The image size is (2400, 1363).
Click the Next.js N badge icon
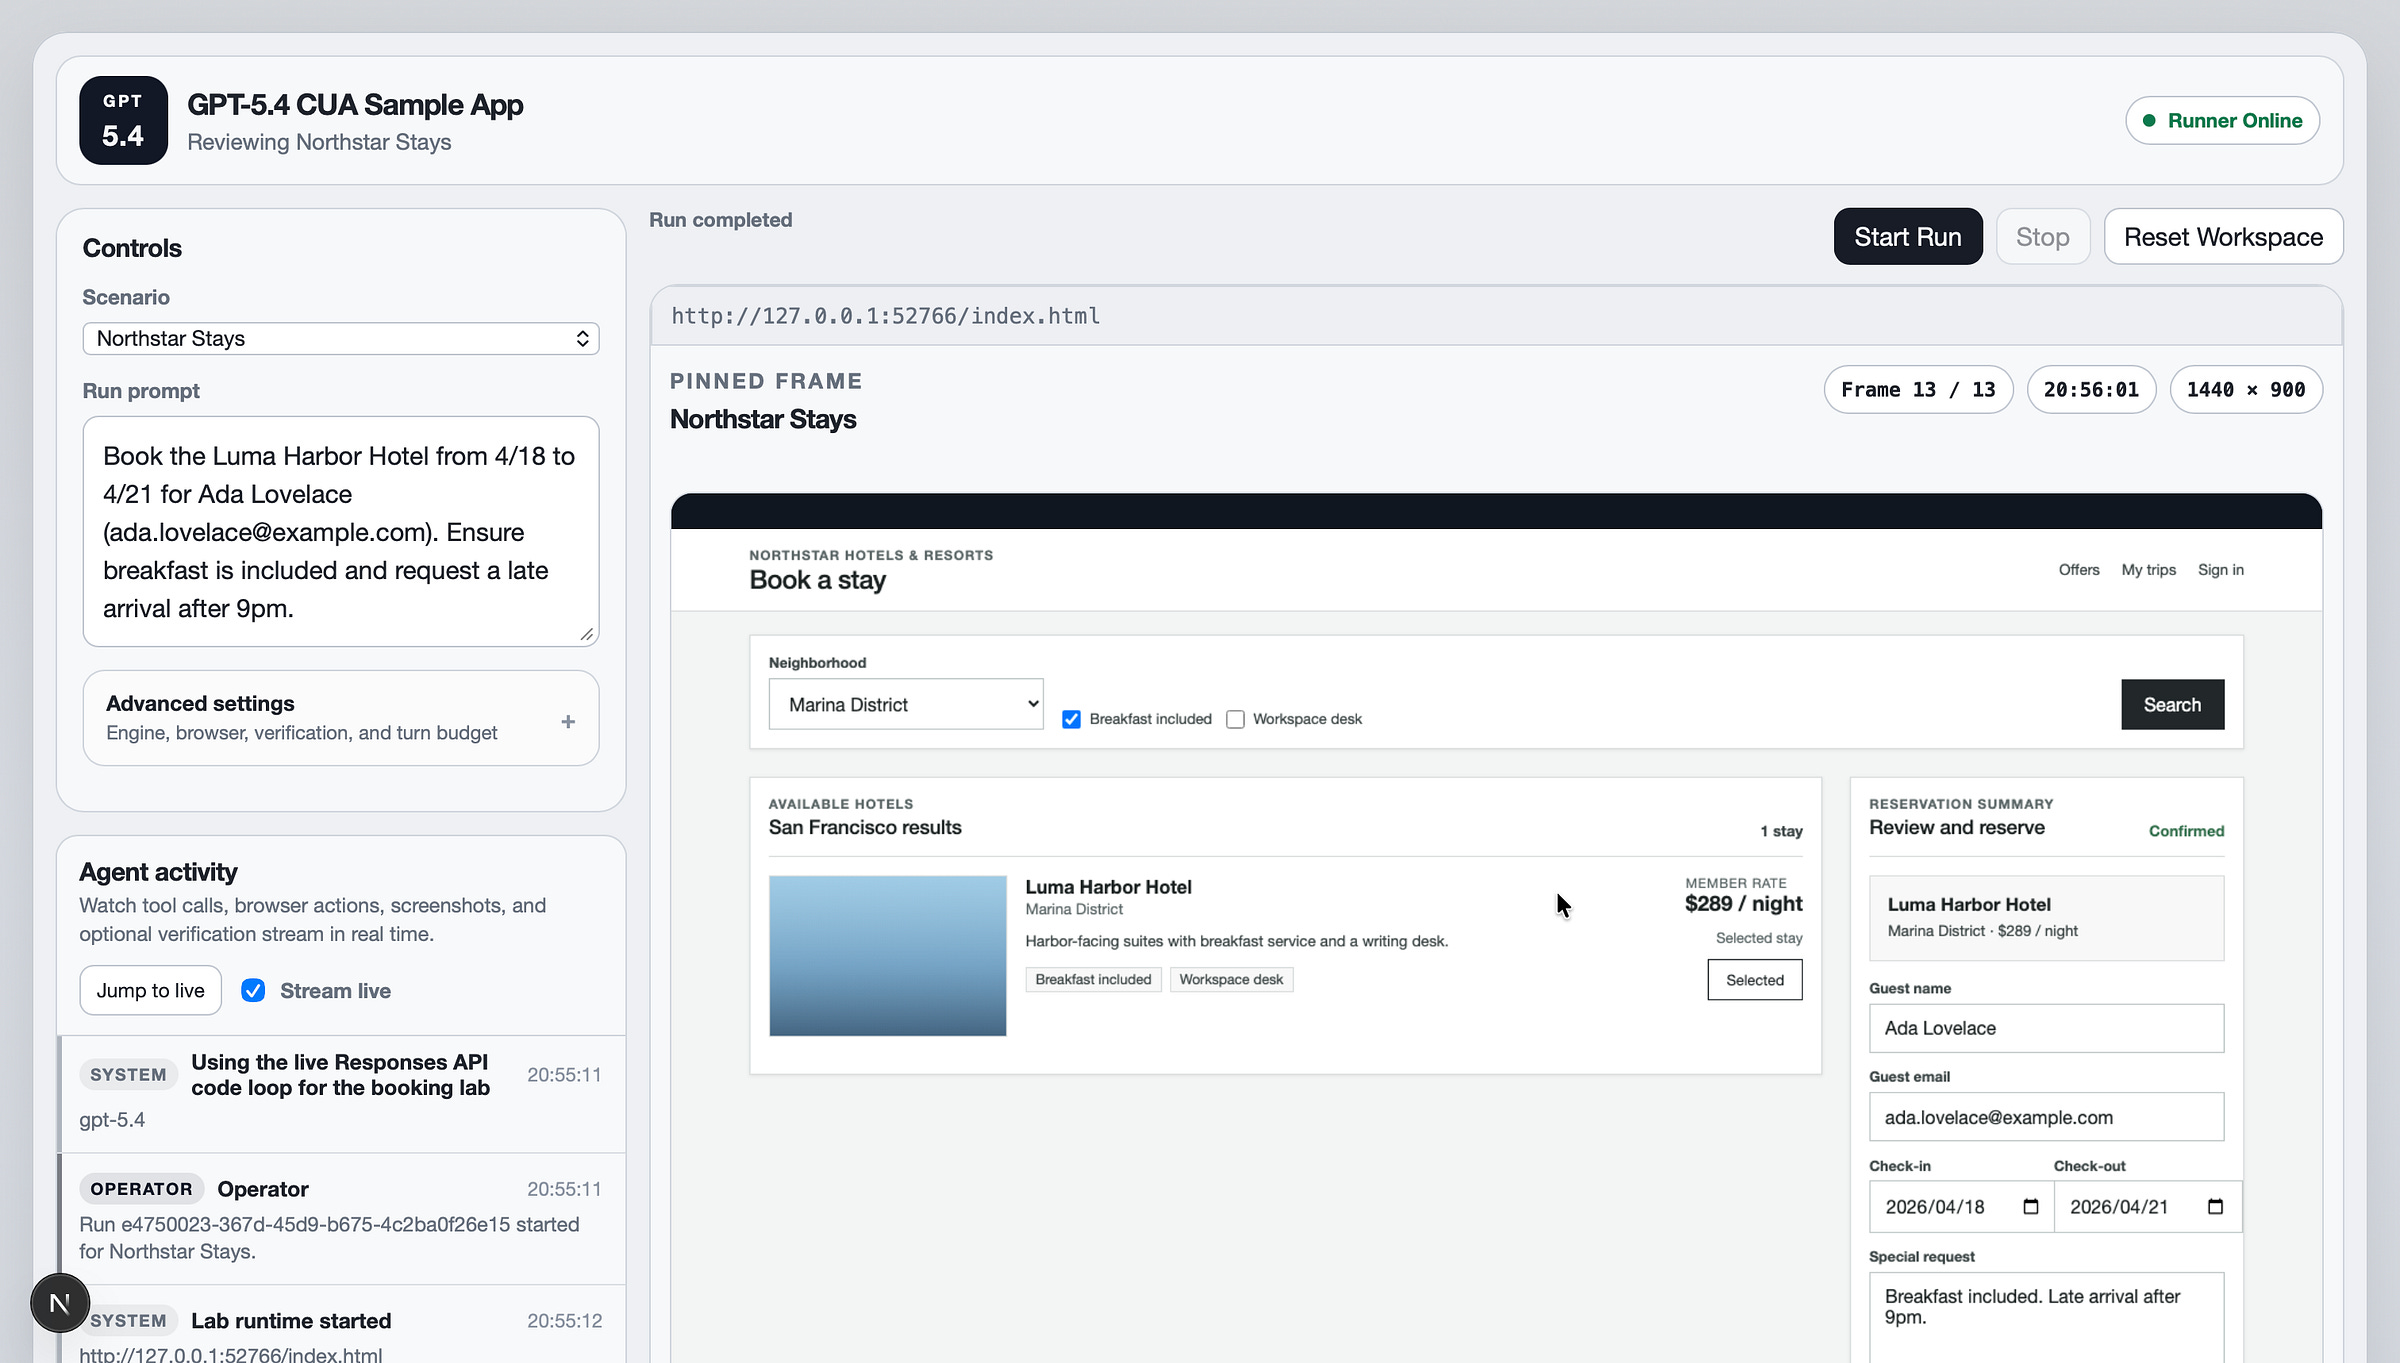[60, 1303]
